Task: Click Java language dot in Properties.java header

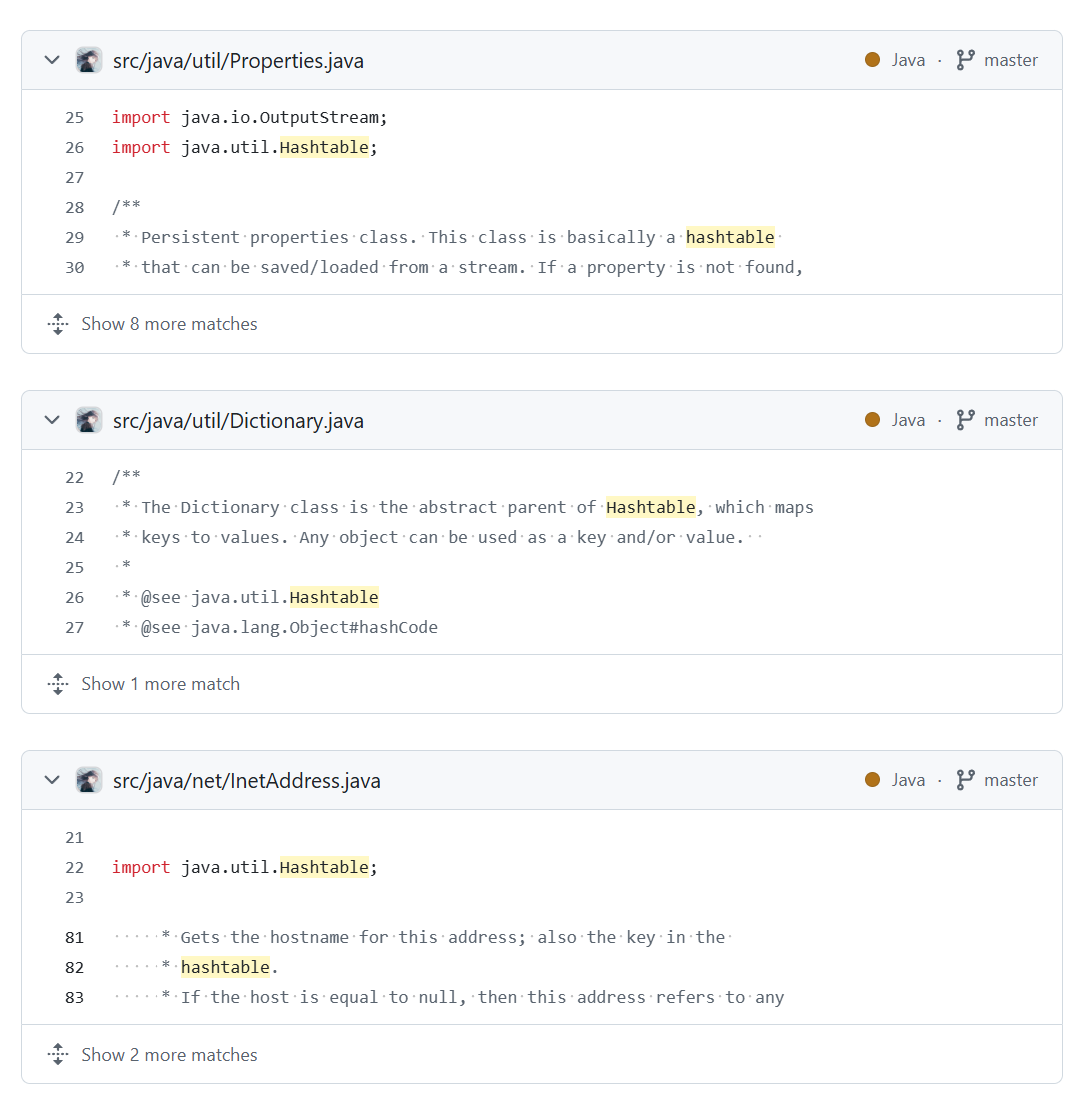Action: 873,60
